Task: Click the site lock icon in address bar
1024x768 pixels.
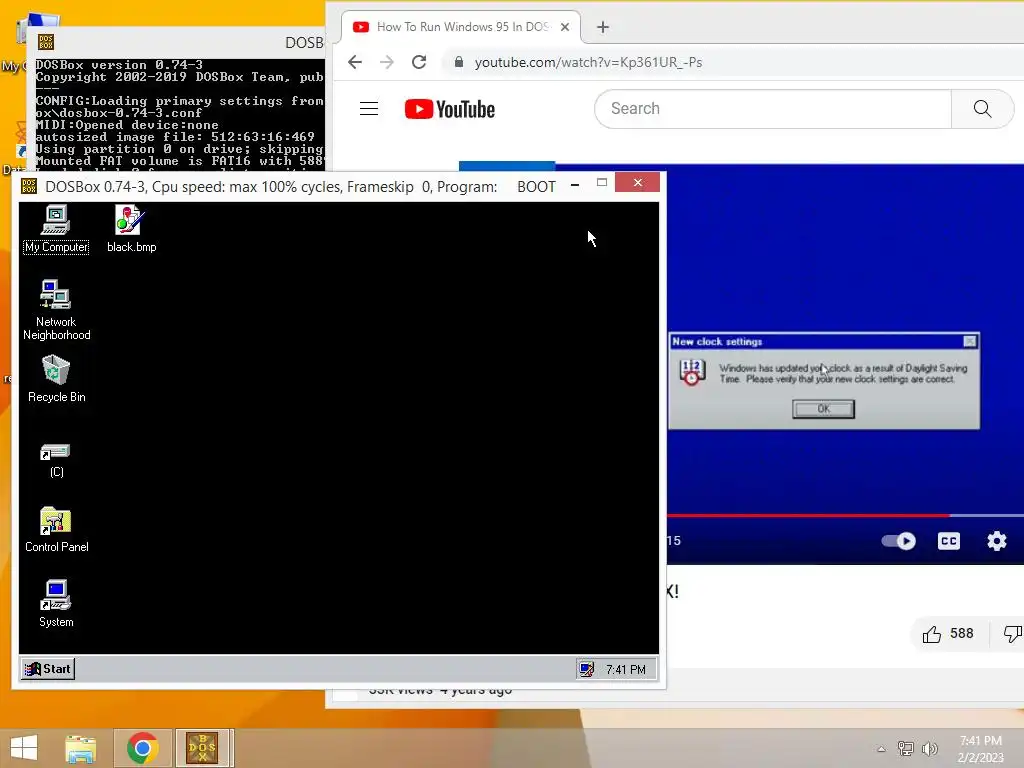Action: click(458, 62)
